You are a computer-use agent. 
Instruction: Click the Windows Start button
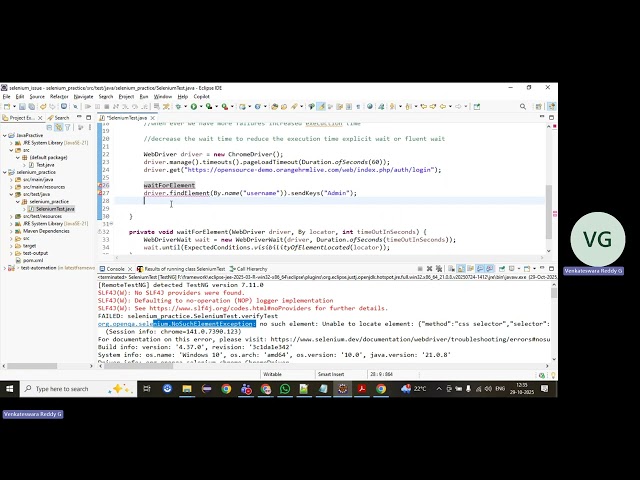9,389
